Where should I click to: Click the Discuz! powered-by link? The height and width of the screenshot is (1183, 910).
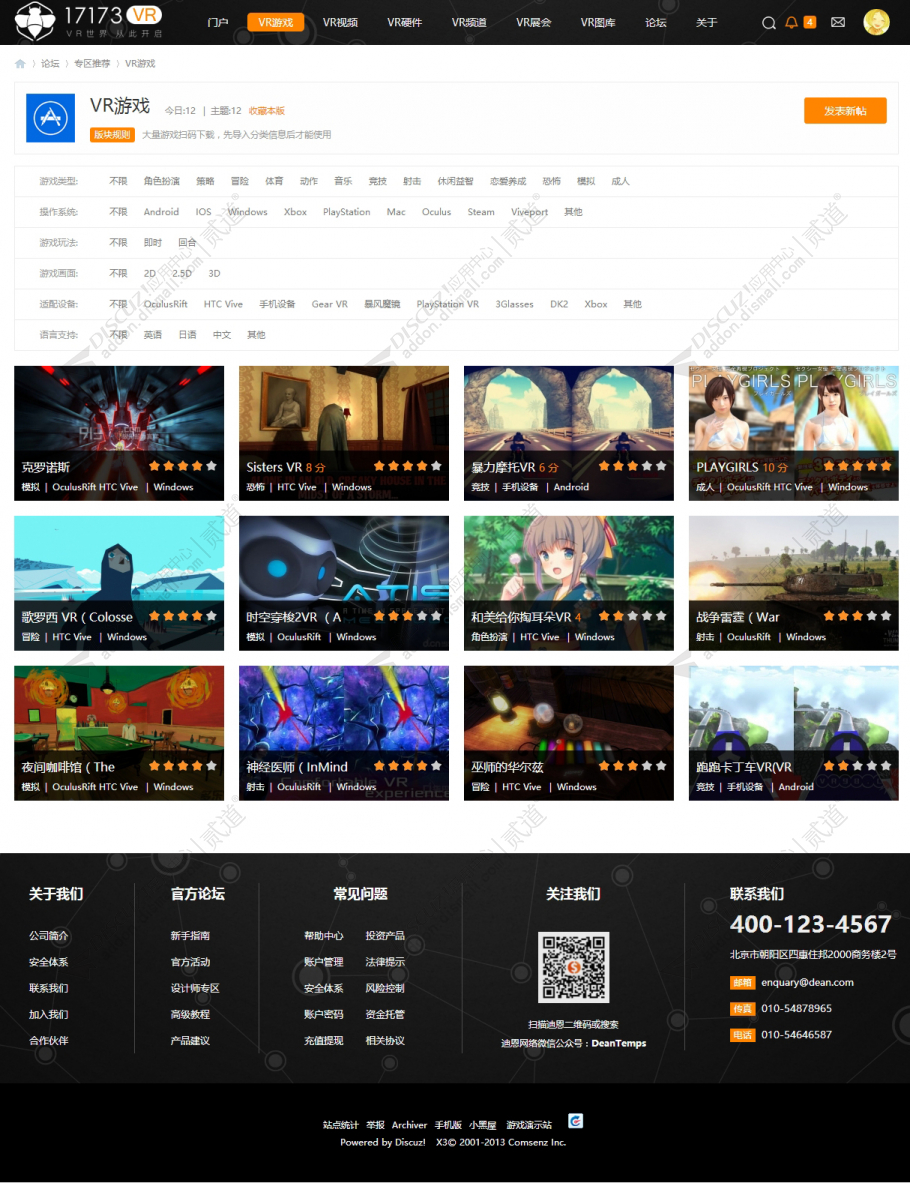tap(410, 1142)
